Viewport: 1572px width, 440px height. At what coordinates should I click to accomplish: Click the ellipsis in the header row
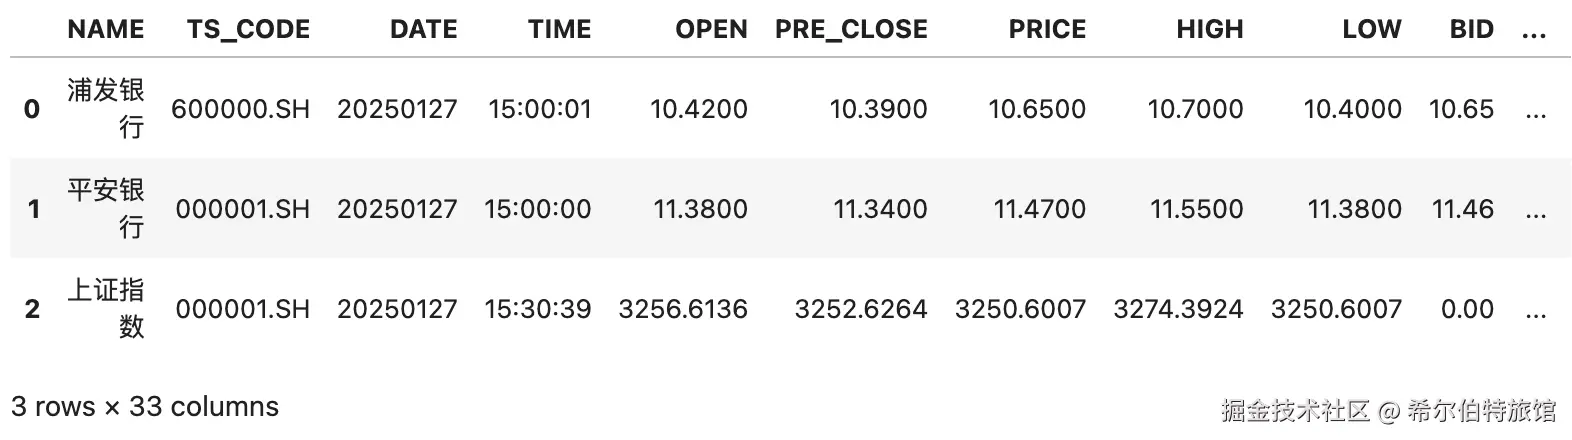[1533, 34]
